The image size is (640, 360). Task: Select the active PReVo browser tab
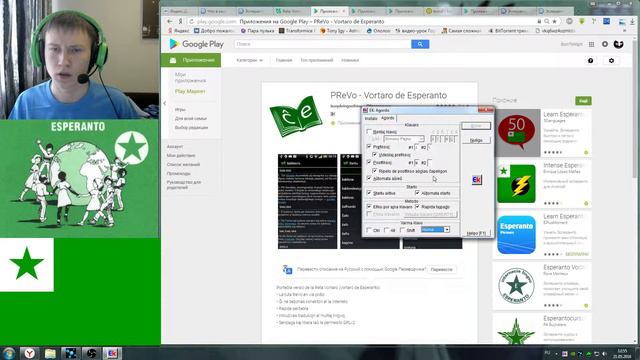pos(329,11)
